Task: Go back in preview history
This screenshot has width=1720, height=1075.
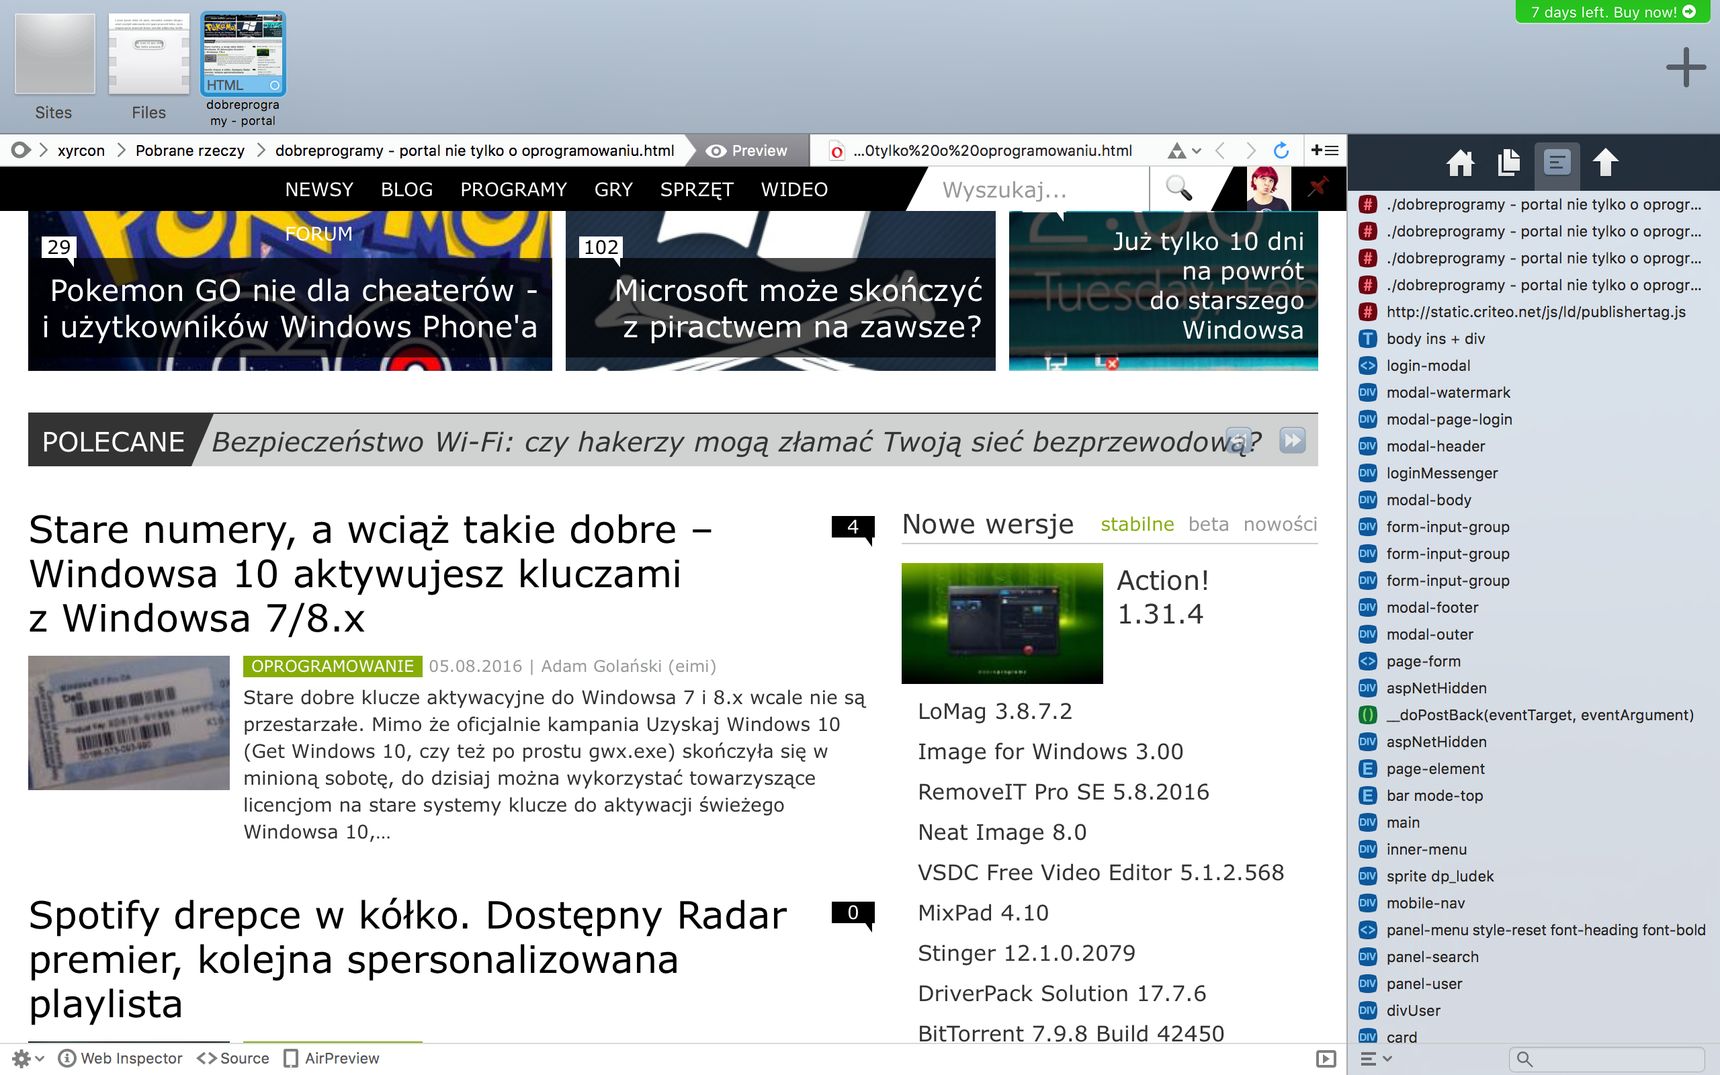Action: point(1220,151)
